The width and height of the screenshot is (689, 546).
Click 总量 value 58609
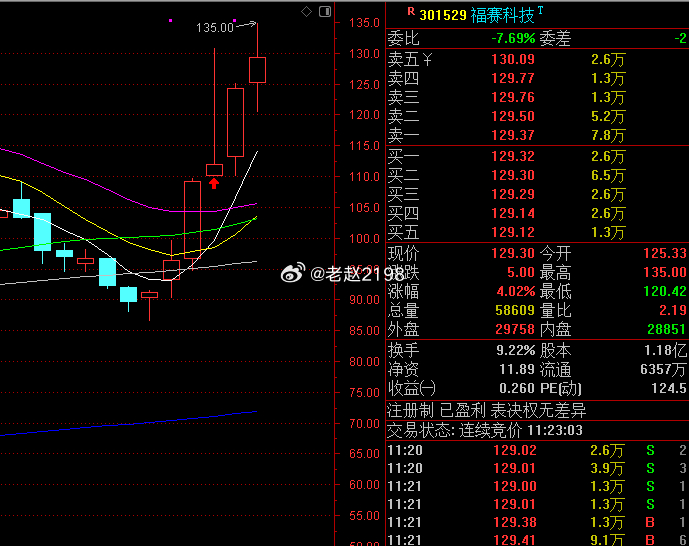pyautogui.click(x=515, y=311)
